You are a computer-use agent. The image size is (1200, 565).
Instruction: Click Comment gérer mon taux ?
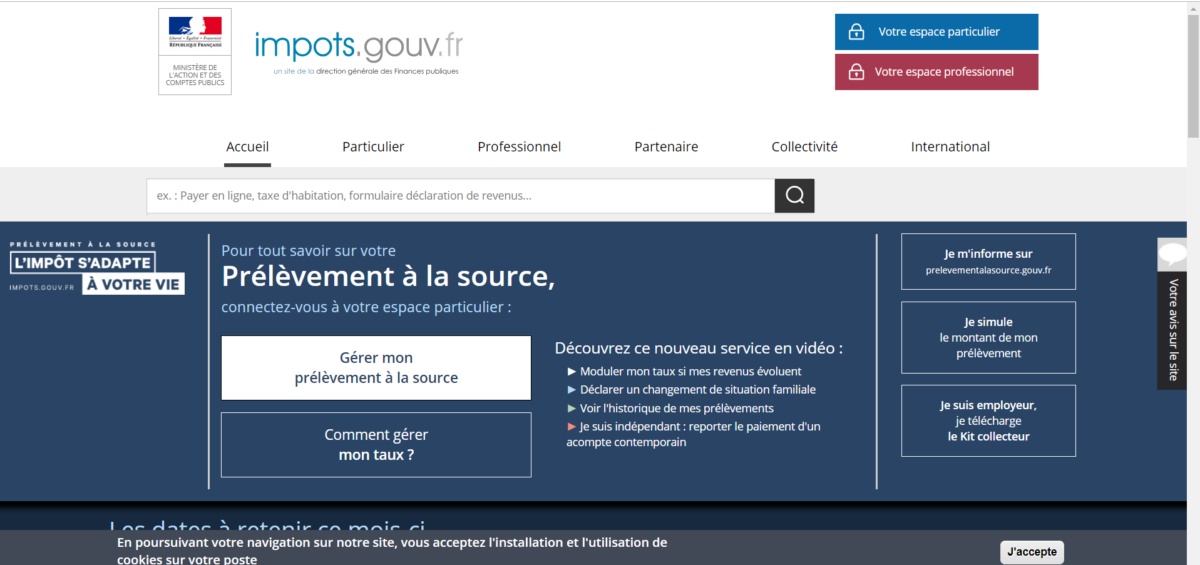[x=376, y=445]
